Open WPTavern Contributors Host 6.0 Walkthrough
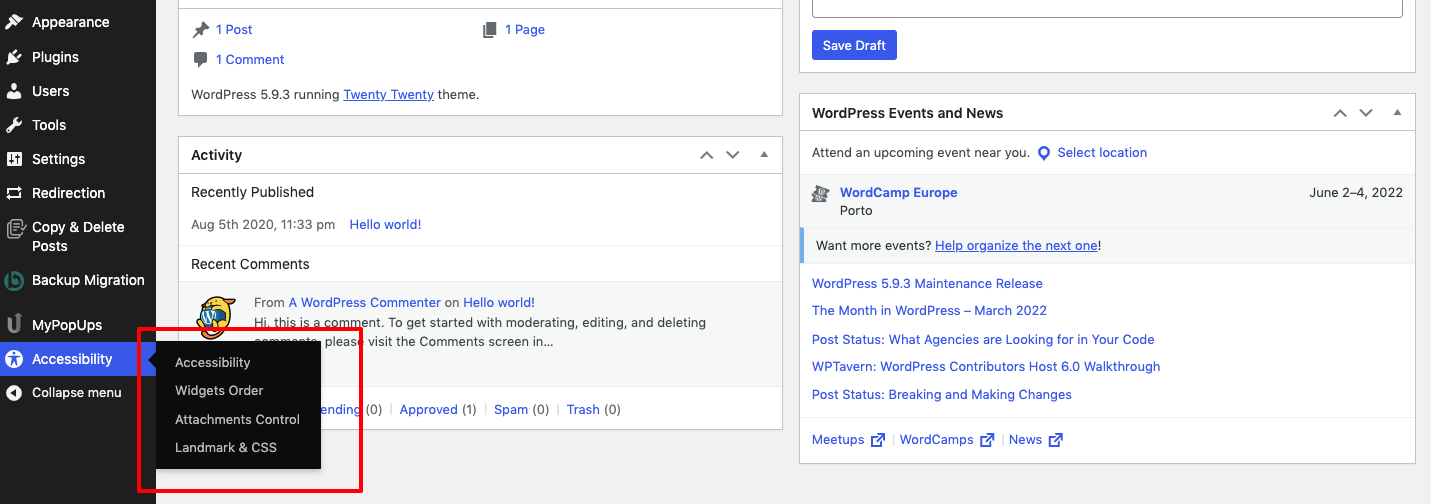 coord(986,367)
